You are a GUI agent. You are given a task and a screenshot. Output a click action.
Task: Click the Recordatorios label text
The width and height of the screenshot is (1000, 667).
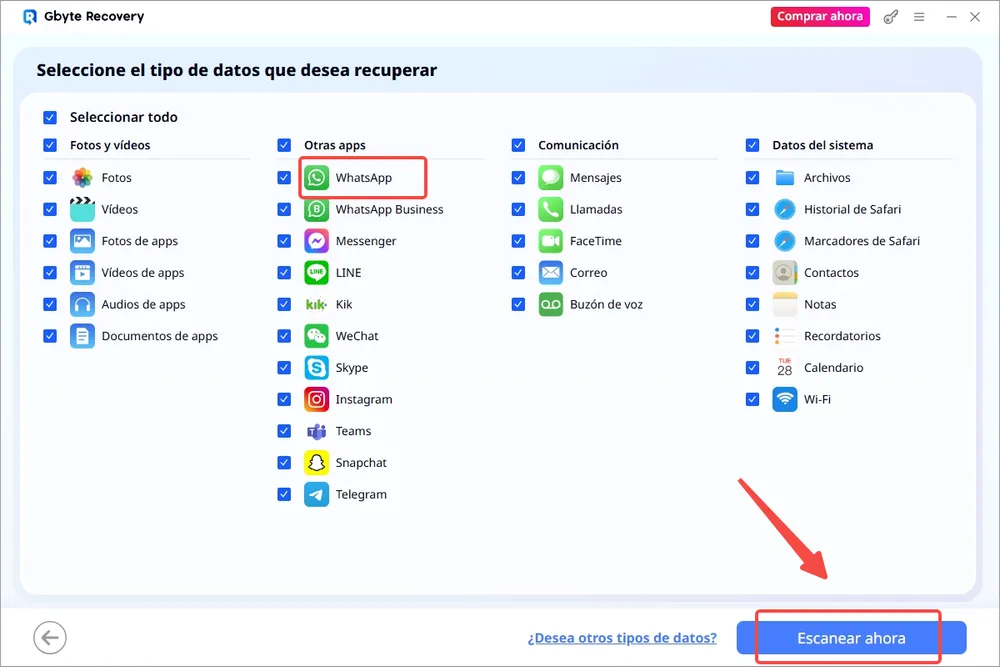pyautogui.click(x=842, y=336)
